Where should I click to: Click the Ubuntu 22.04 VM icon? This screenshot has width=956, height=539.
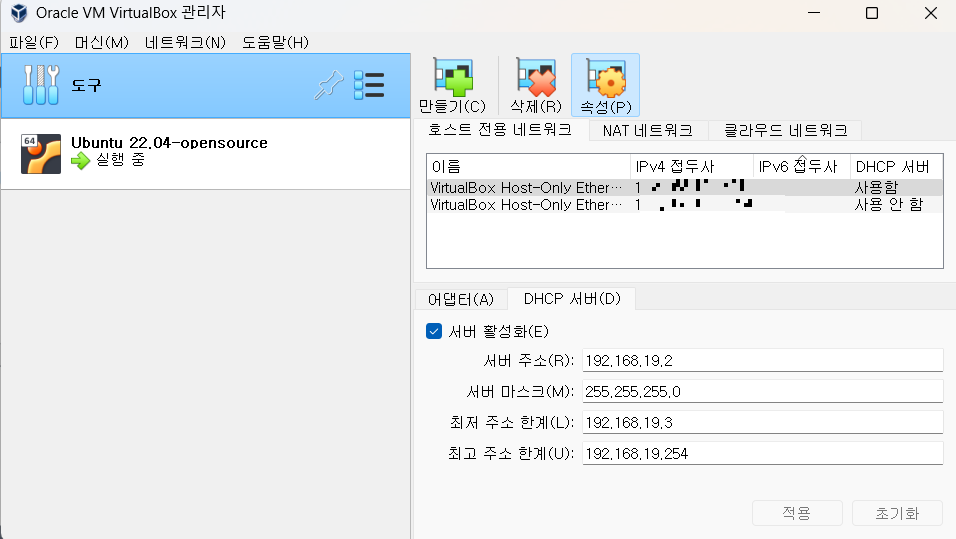pyautogui.click(x=41, y=154)
